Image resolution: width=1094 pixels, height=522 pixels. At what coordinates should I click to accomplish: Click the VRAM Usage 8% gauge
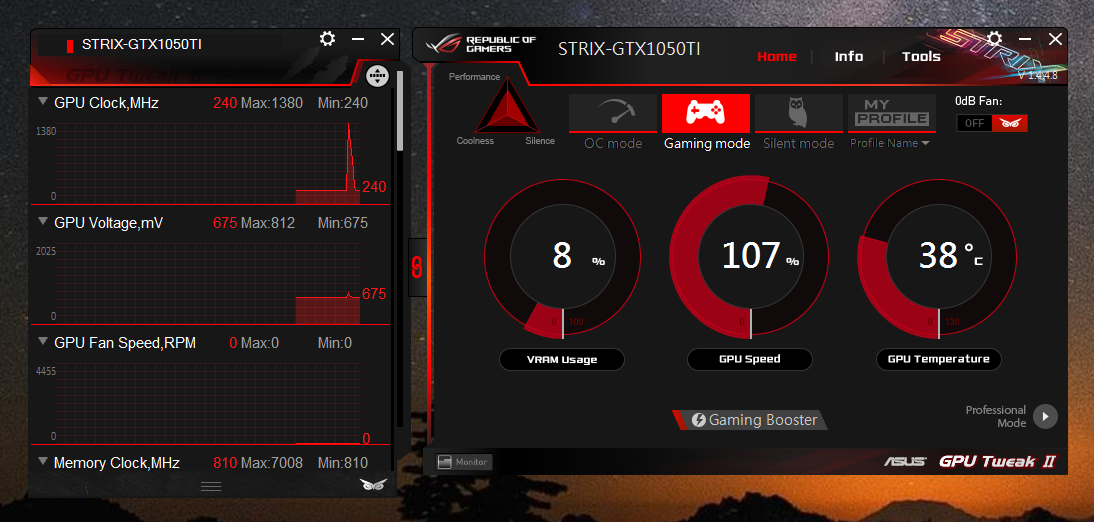(x=563, y=258)
